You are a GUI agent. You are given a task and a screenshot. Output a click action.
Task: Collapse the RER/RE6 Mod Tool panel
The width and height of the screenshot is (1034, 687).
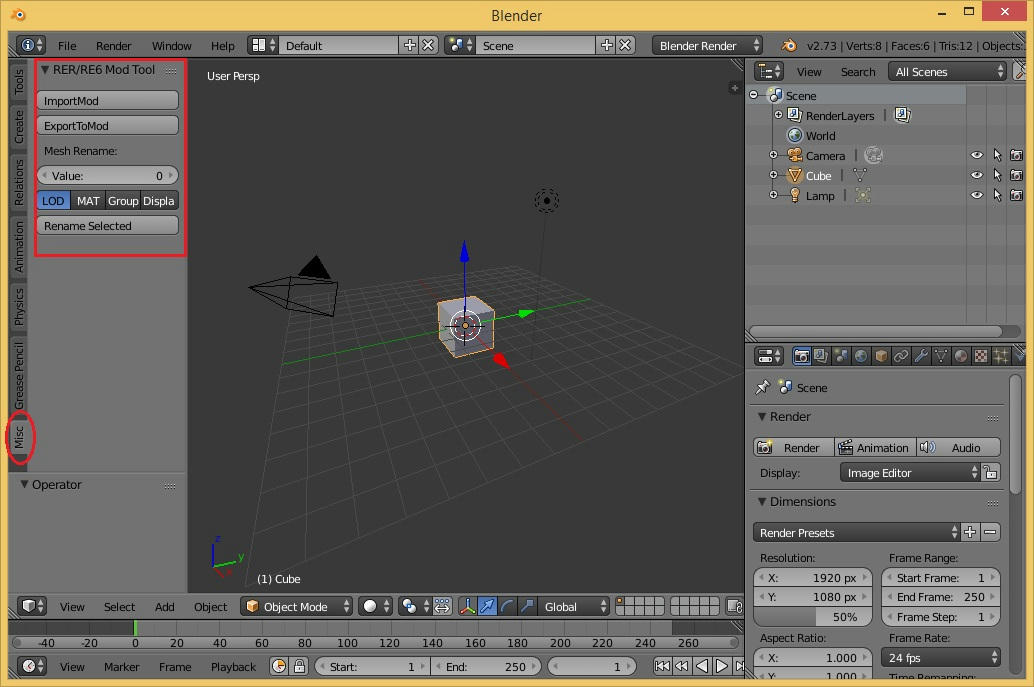pos(45,69)
